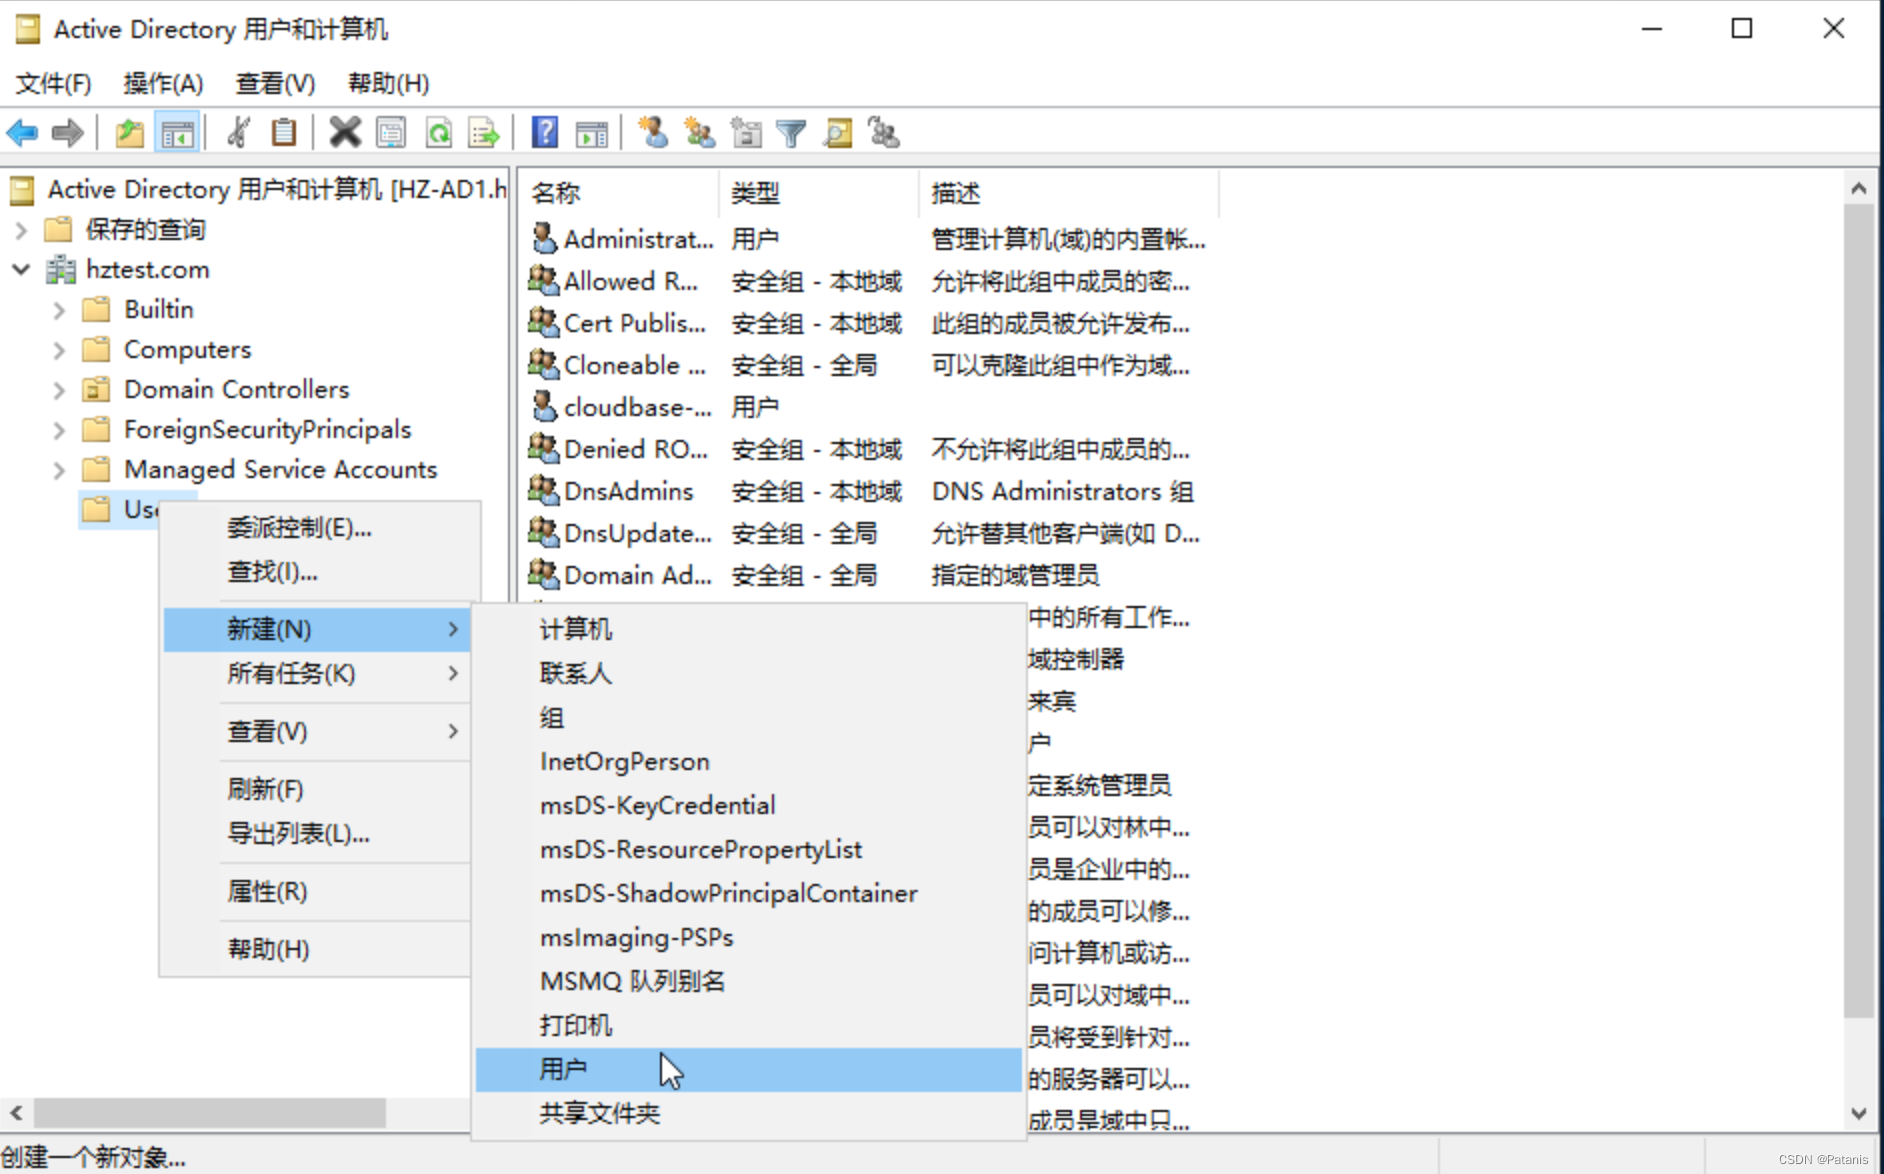Click the create new user toolbar icon
Viewport: 1884px width, 1174px height.
tap(653, 132)
